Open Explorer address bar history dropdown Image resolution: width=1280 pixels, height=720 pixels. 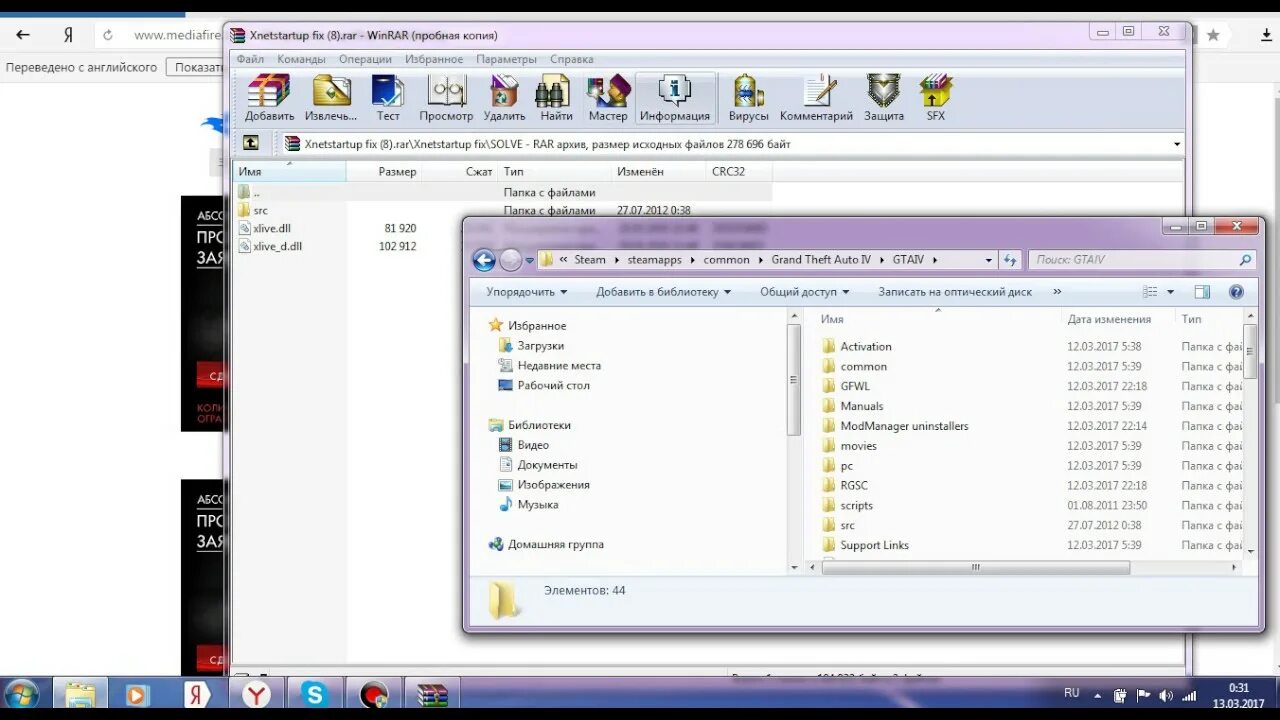click(x=989, y=260)
